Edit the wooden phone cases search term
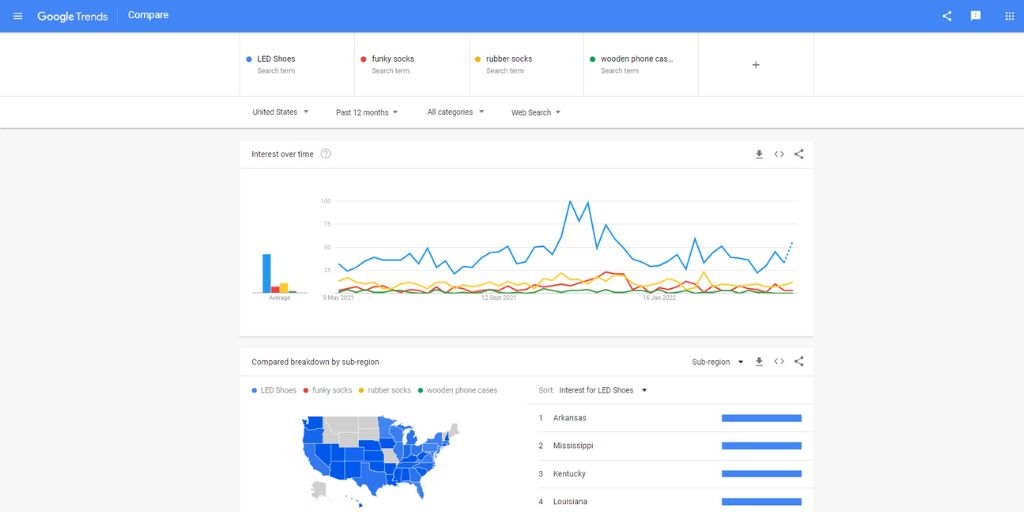Image resolution: width=1024 pixels, height=512 pixels. tap(641, 65)
